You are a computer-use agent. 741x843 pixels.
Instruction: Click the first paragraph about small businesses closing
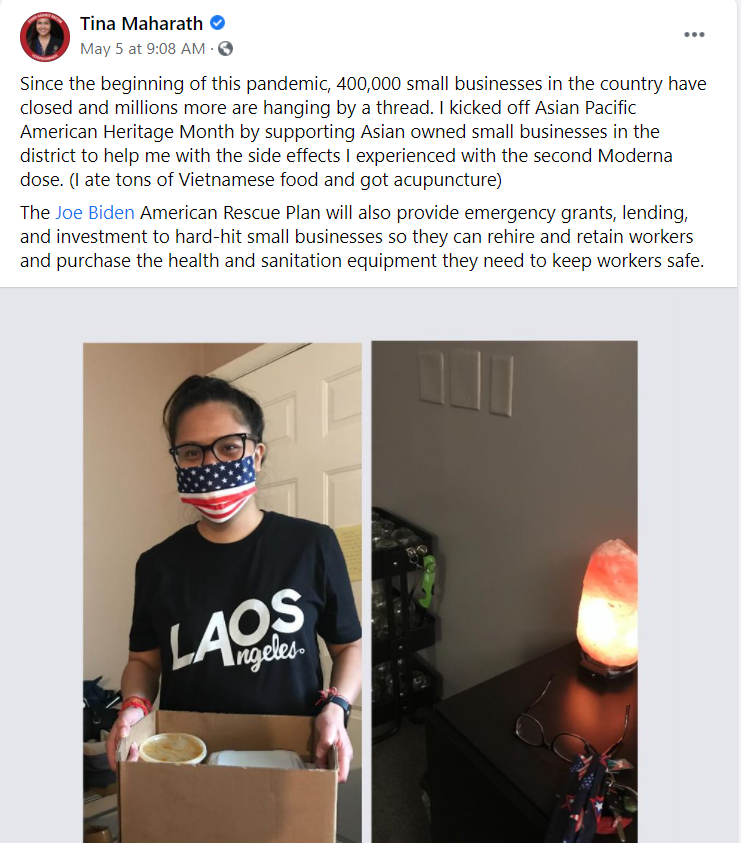[363, 132]
